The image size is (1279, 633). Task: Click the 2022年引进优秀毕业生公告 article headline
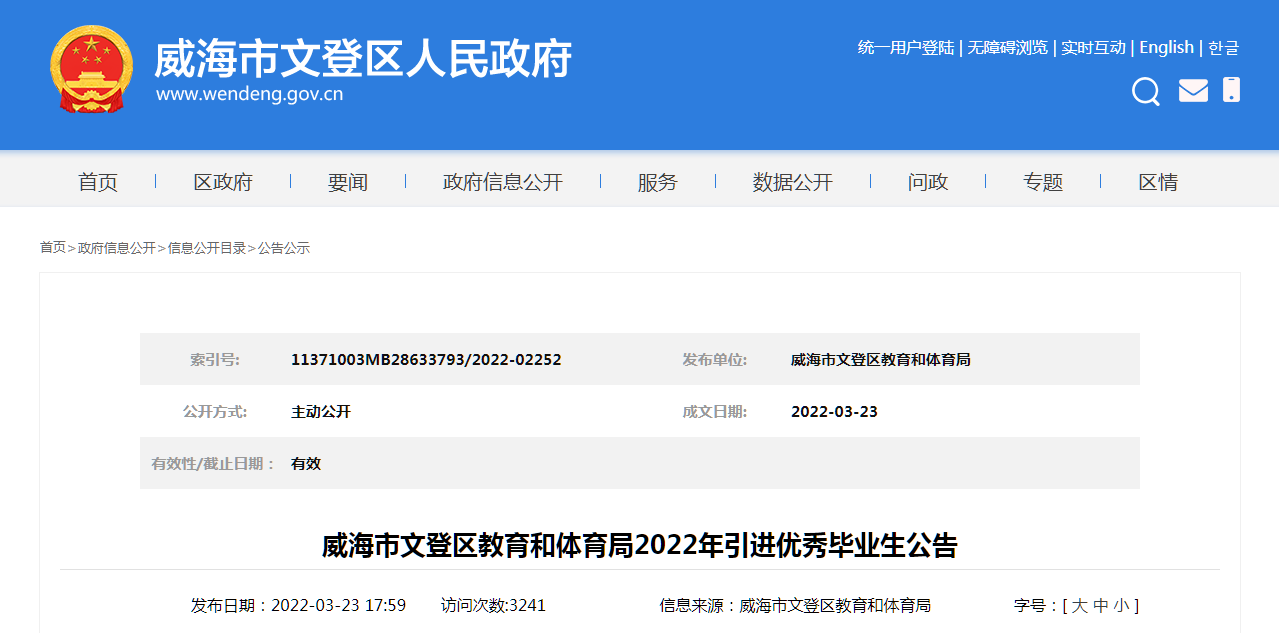[639, 546]
